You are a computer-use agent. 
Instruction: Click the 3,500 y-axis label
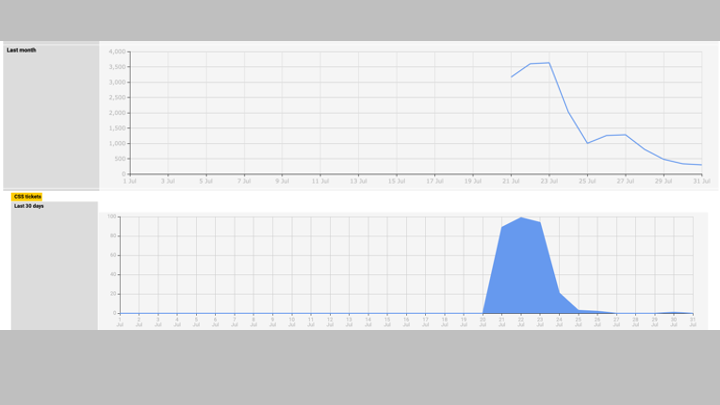click(x=117, y=67)
